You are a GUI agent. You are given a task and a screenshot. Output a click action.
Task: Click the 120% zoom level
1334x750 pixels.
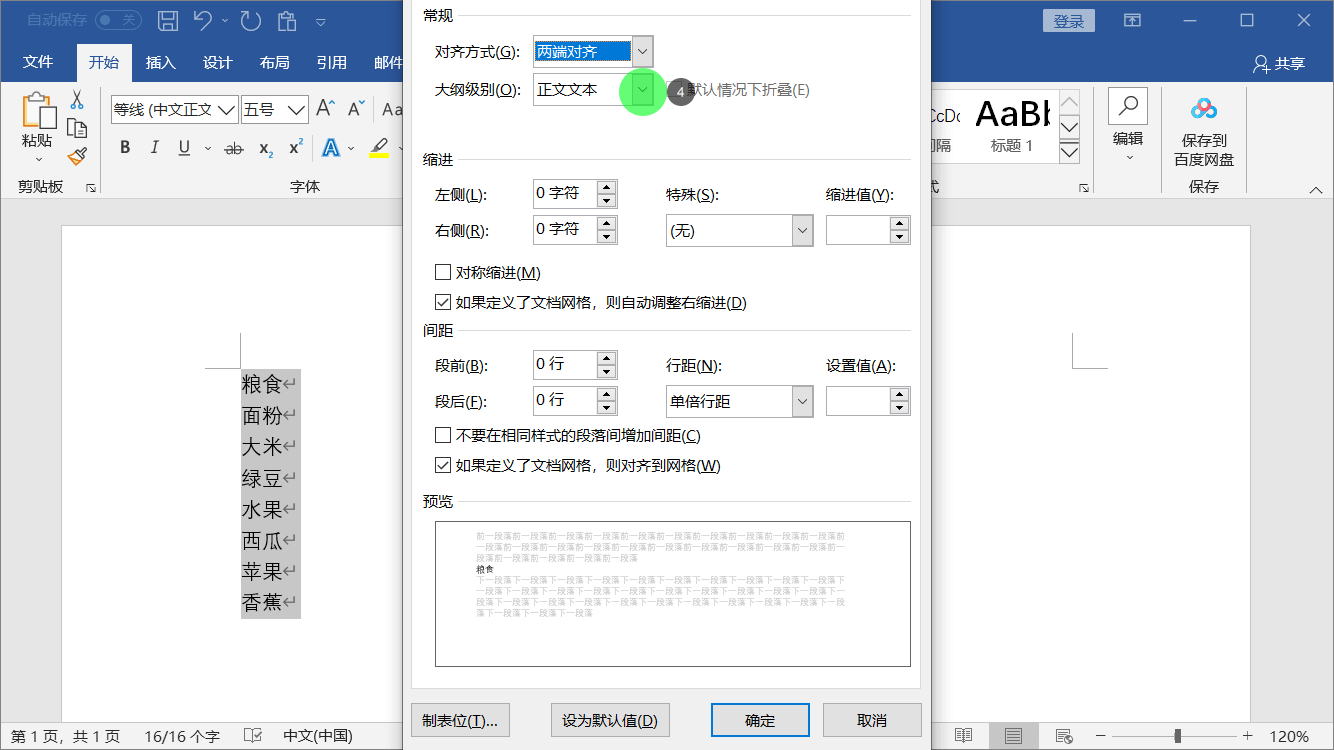1289,736
